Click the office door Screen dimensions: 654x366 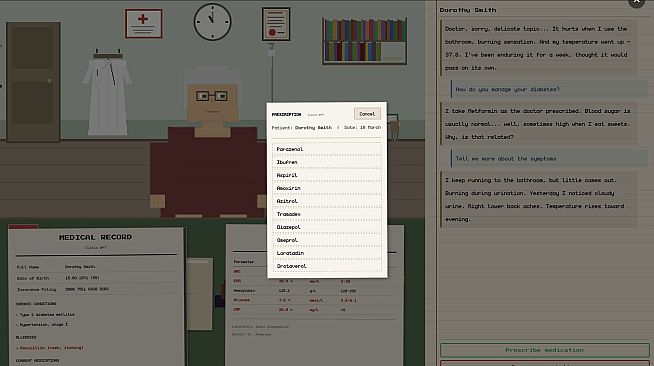click(33, 82)
